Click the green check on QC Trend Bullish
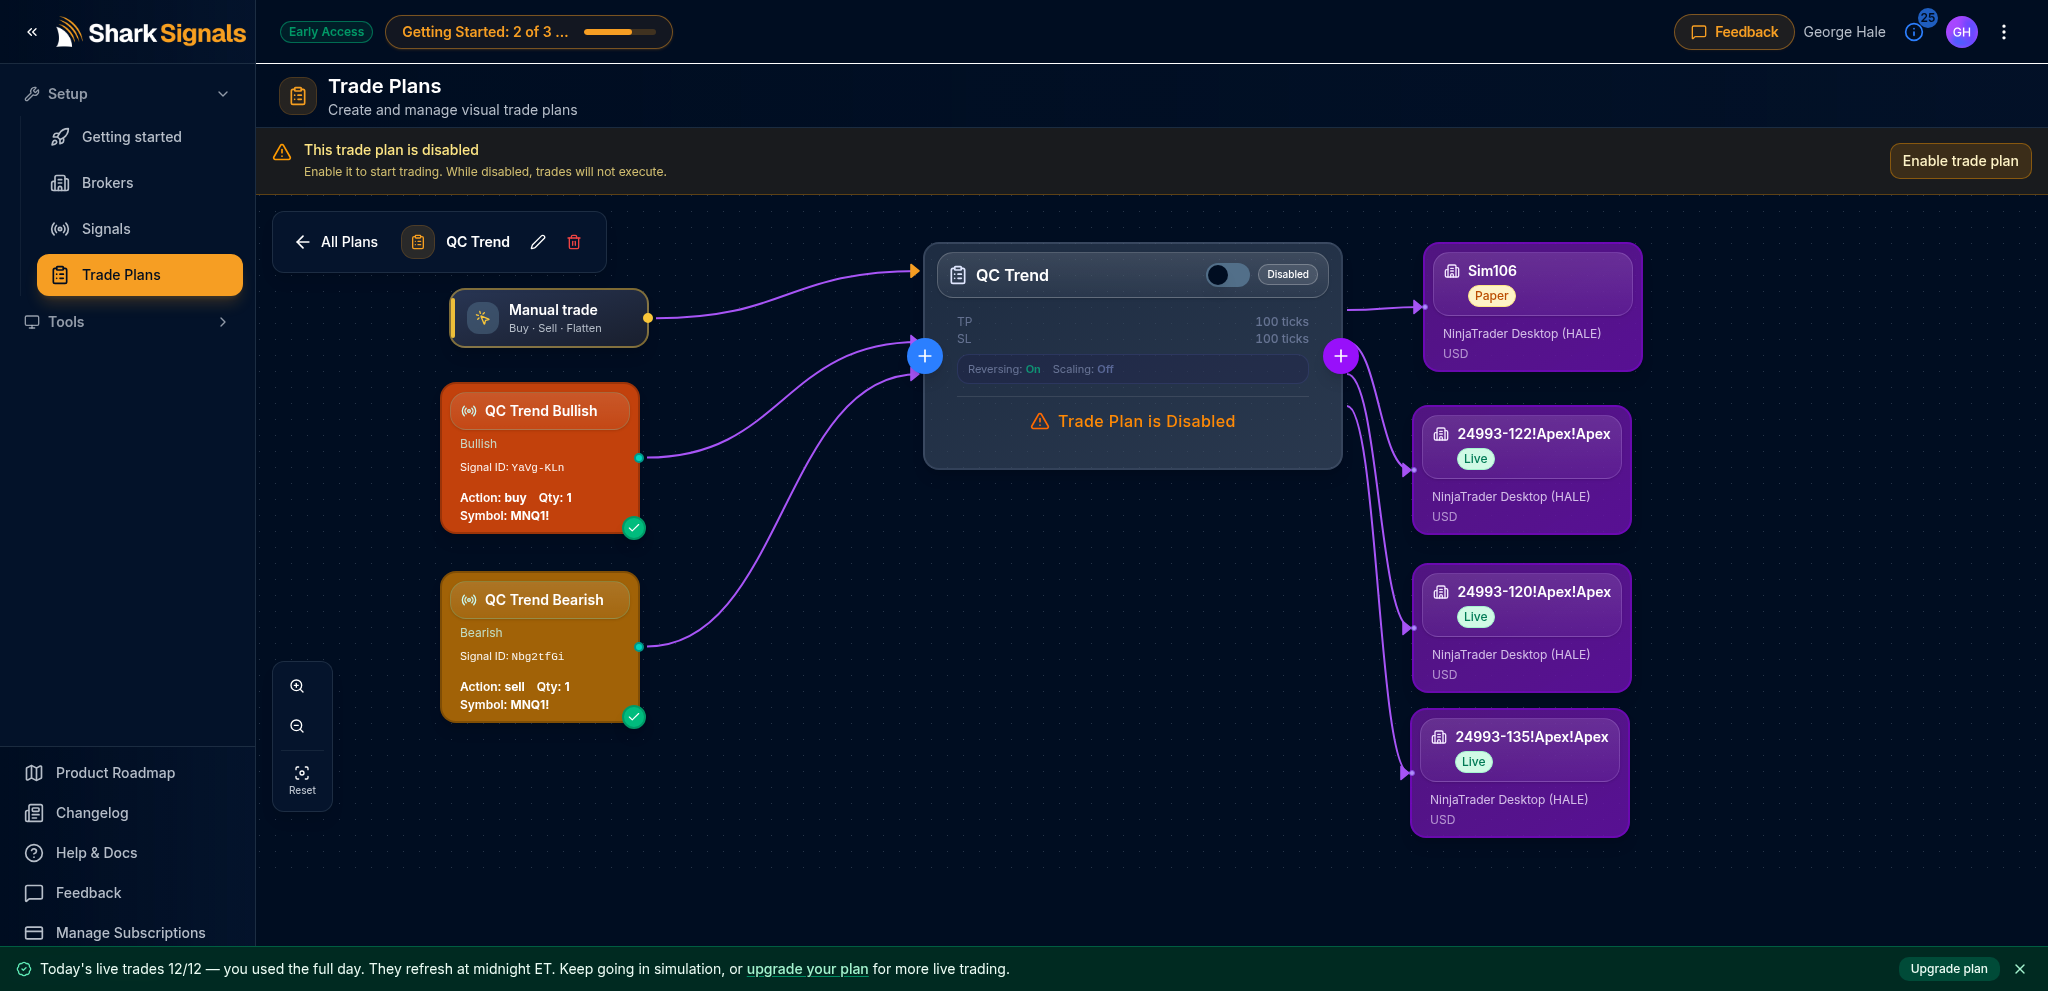This screenshot has height=991, width=2048. [634, 528]
